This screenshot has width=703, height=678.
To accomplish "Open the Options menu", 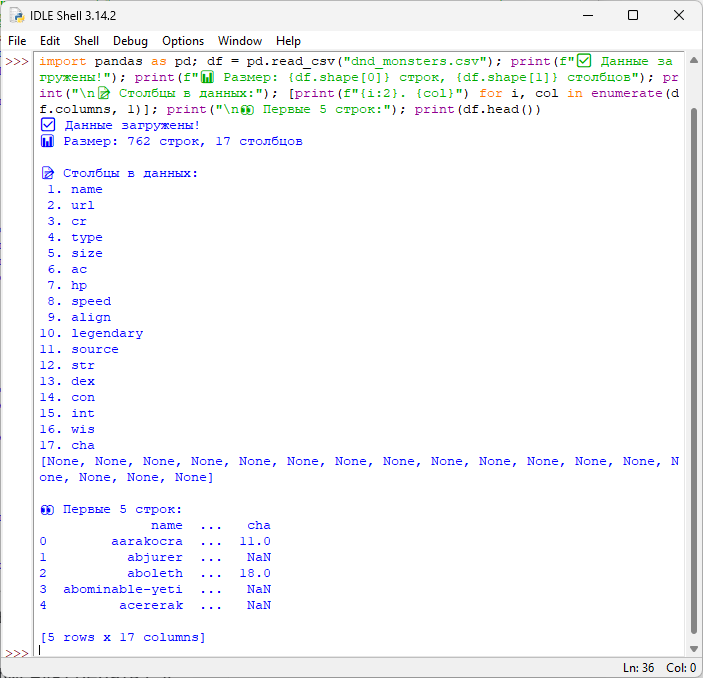I will [183, 41].
